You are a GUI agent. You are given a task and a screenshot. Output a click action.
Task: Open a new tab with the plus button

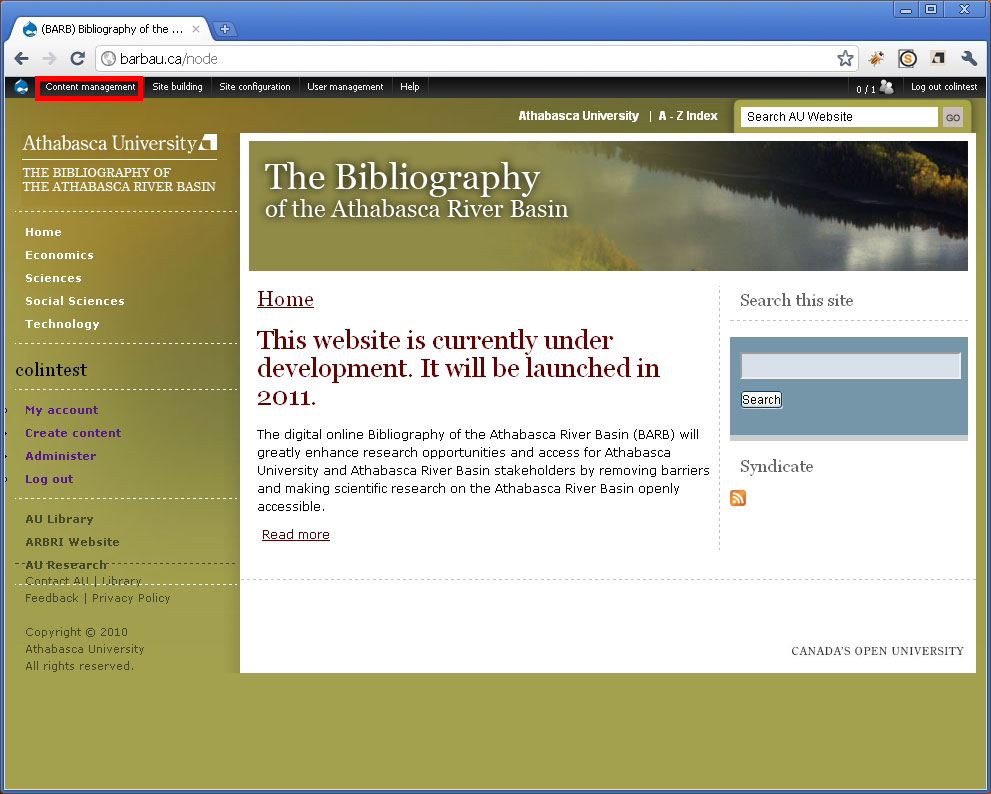224,29
